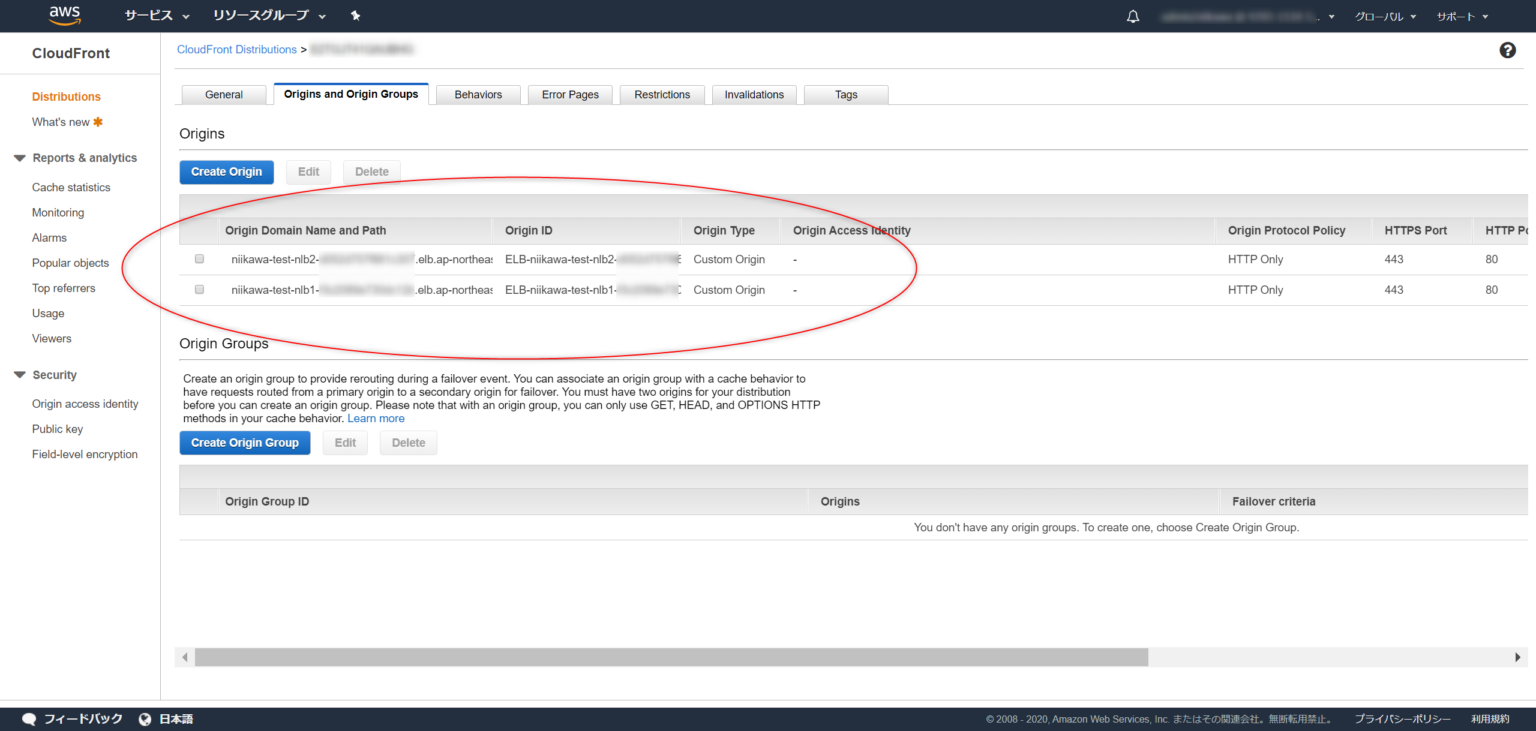Viewport: 1536px width, 731px height.
Task: Open the notifications bell icon
Action: [x=1133, y=17]
